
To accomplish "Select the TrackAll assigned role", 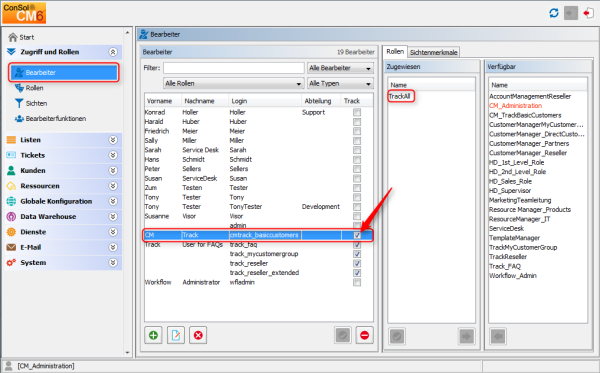I will pos(399,96).
